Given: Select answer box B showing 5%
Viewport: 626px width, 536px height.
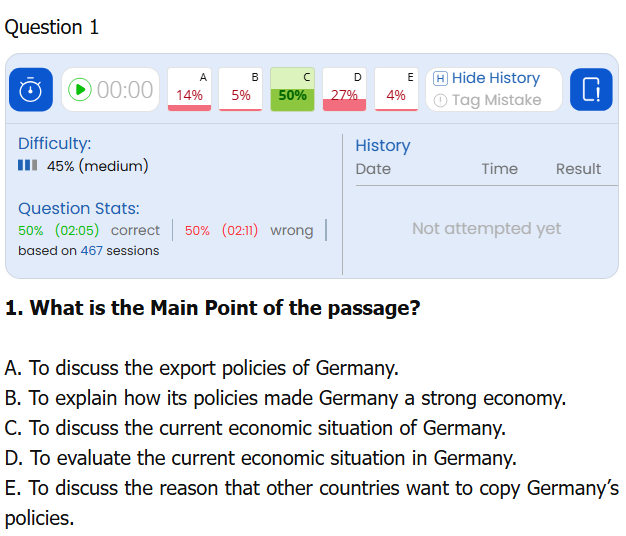Looking at the screenshot, I should pos(241,89).
